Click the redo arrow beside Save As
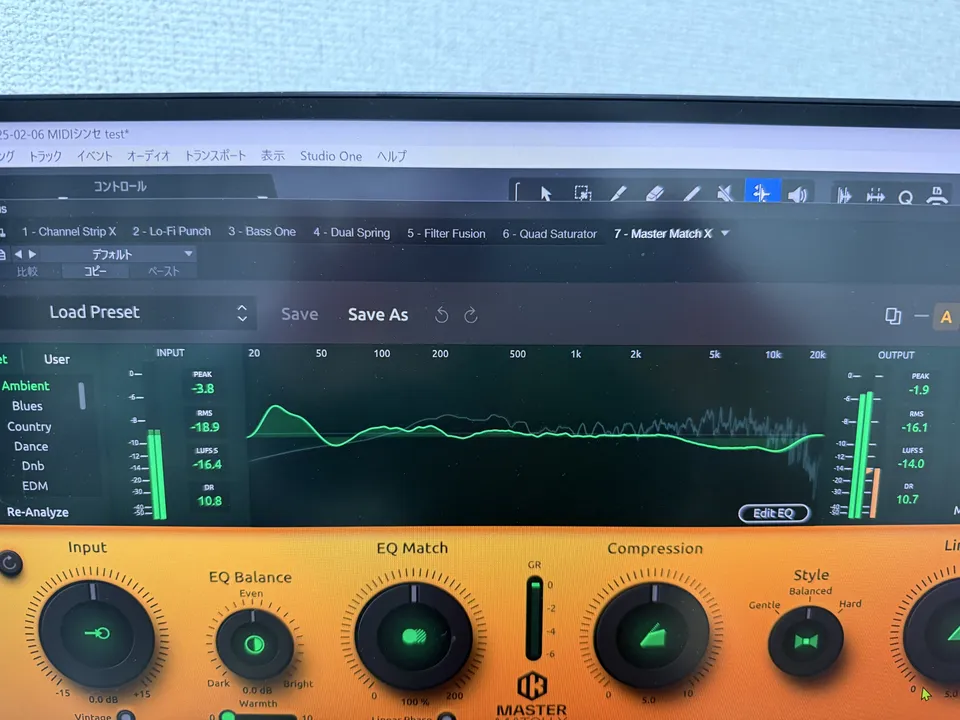Screen dimensions: 960x720 [471, 315]
